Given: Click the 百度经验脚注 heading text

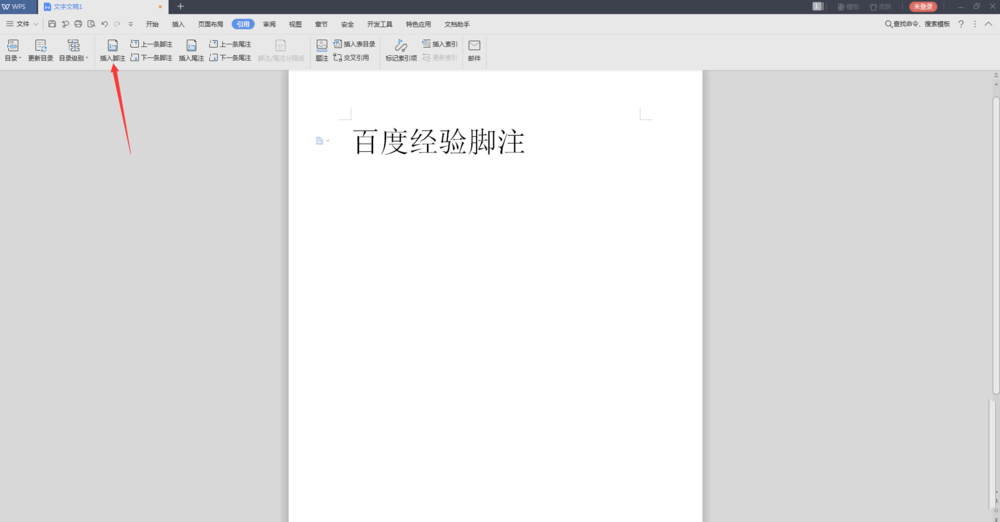Looking at the screenshot, I should click(x=439, y=142).
